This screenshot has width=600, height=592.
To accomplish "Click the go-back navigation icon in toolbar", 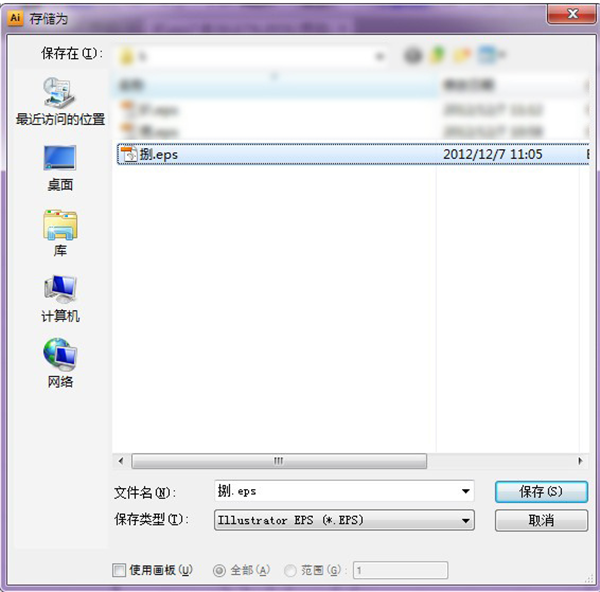I will point(414,55).
